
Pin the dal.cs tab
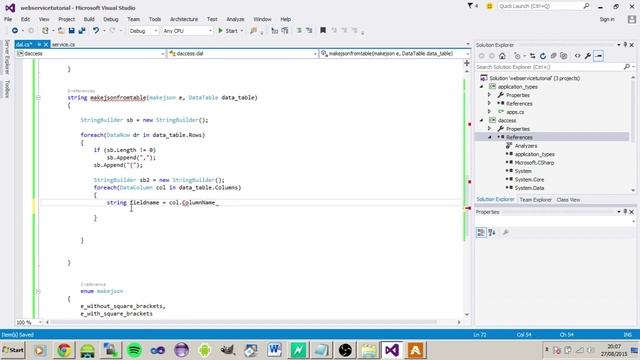point(39,44)
